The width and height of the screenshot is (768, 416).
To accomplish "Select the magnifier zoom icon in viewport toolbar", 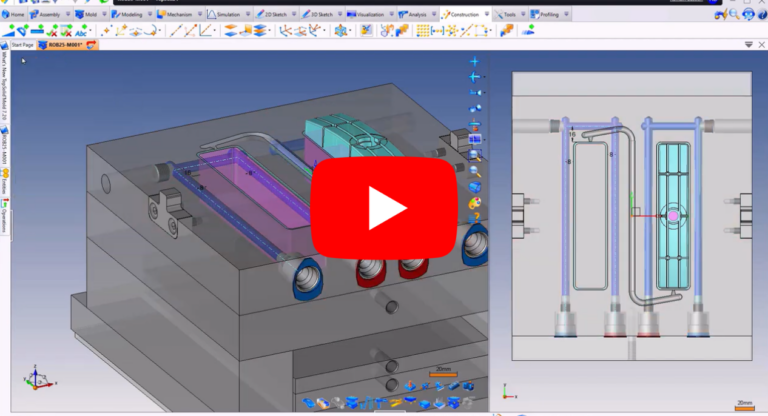I will click(475, 171).
